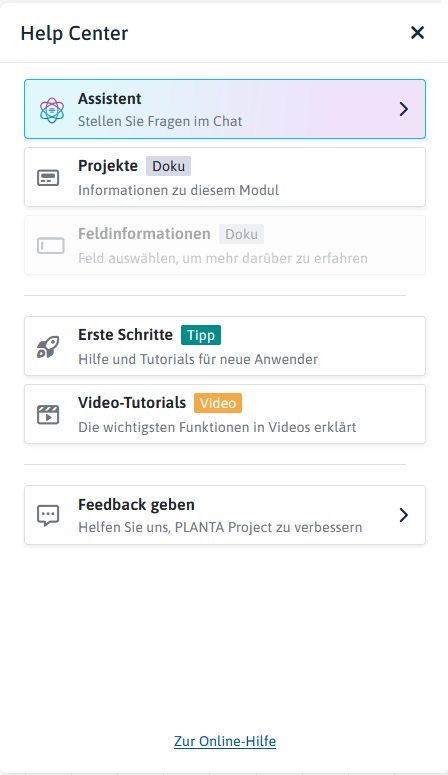Click the orange Video badge
Viewport: 448px width, 775px height.
pos(218,403)
